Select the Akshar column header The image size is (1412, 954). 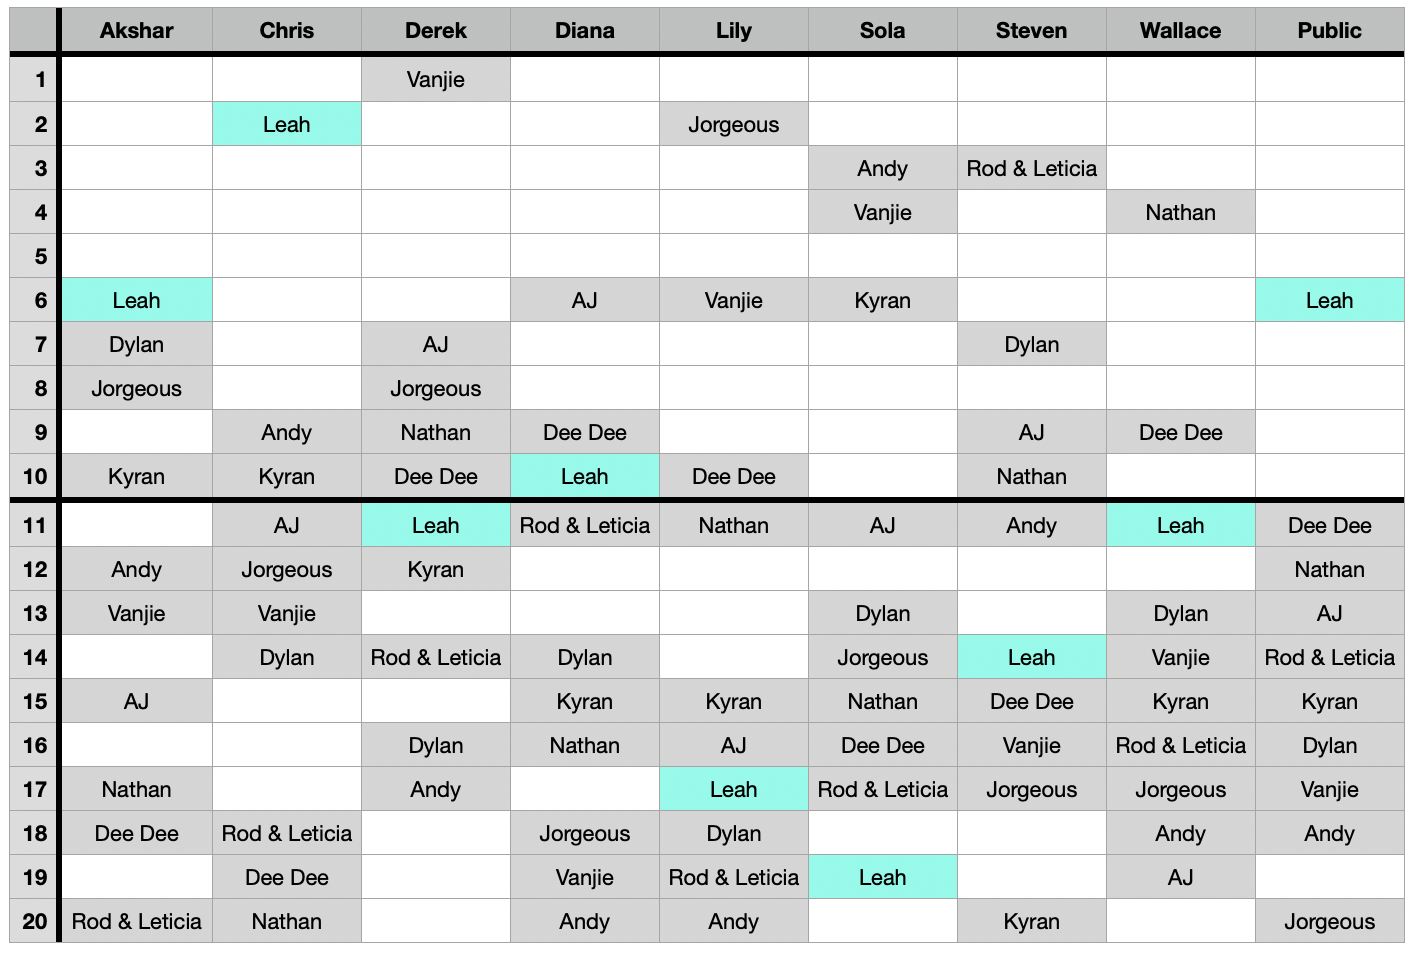pyautogui.click(x=137, y=31)
